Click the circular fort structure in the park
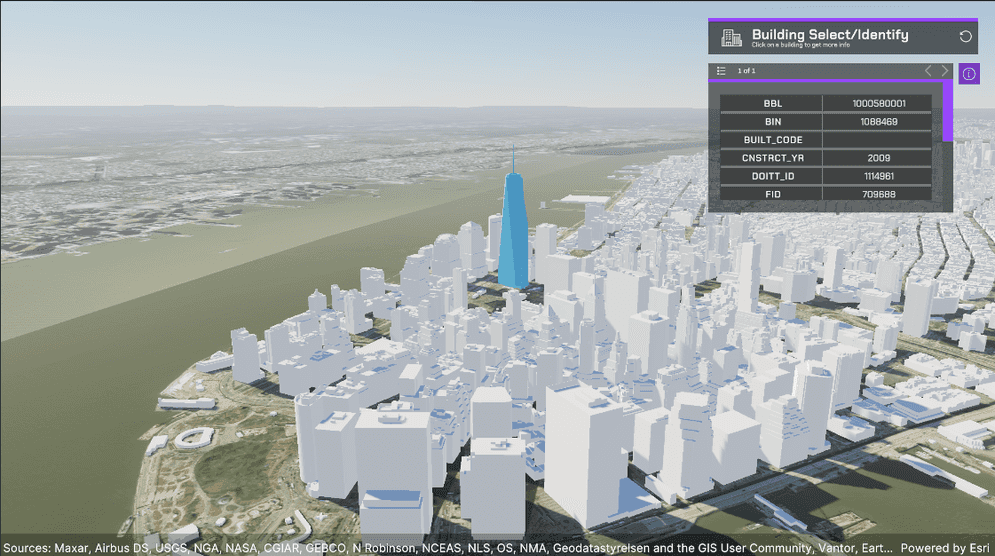This screenshot has width=995, height=556. [194, 438]
